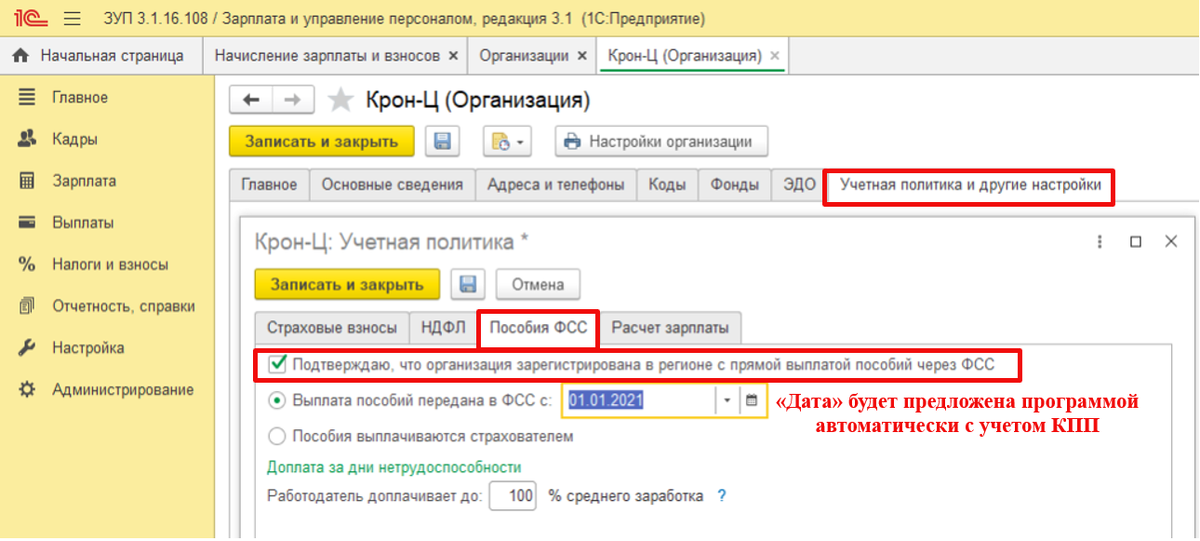Screen dimensions: 1200x541
Task: Switch to Начисление зарплаты и взносов tab
Action: (326, 56)
